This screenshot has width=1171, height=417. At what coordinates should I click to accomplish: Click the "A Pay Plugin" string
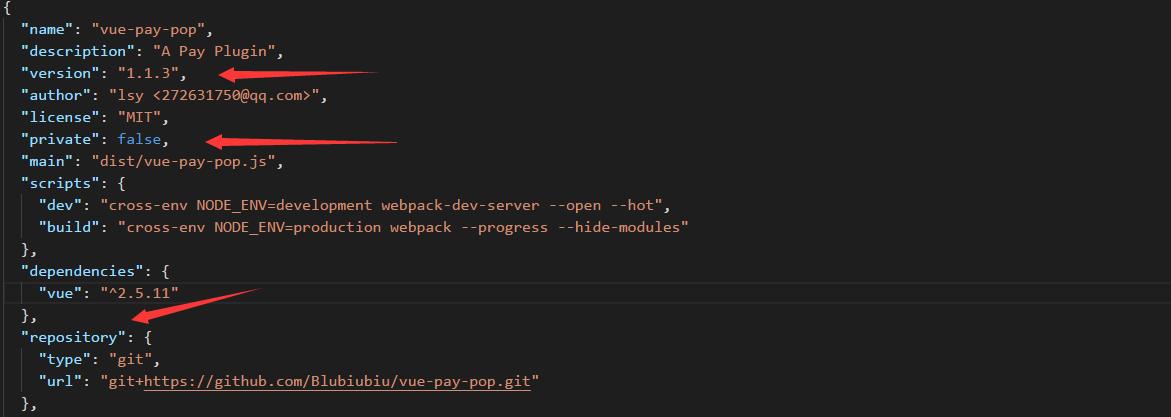click(x=214, y=52)
